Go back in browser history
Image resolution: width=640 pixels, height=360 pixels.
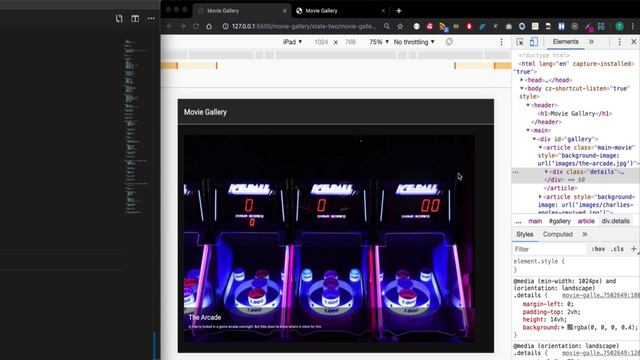(x=169, y=26)
